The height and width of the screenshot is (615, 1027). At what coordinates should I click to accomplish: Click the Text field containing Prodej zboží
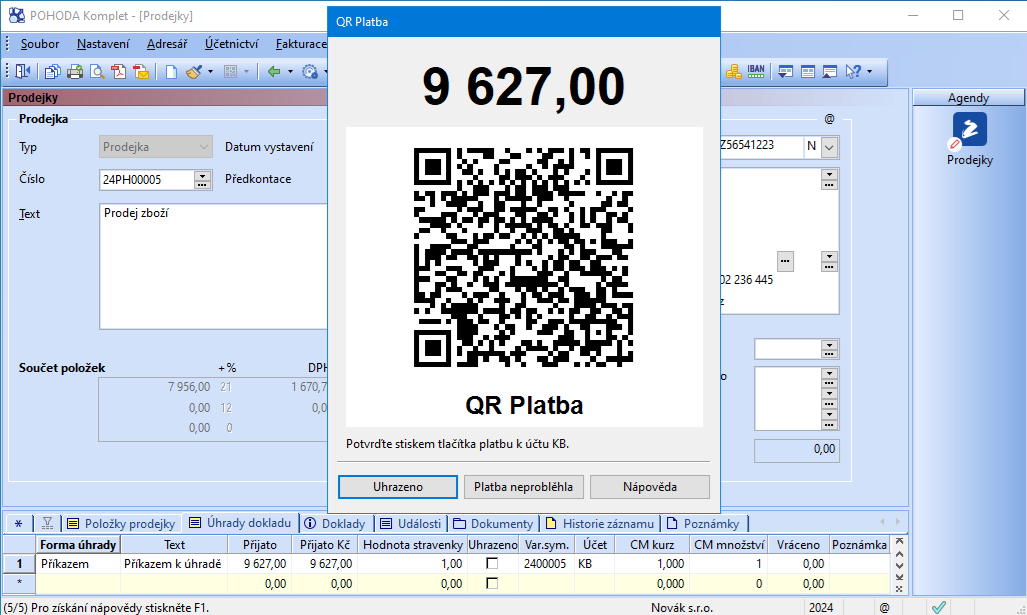pos(214,266)
